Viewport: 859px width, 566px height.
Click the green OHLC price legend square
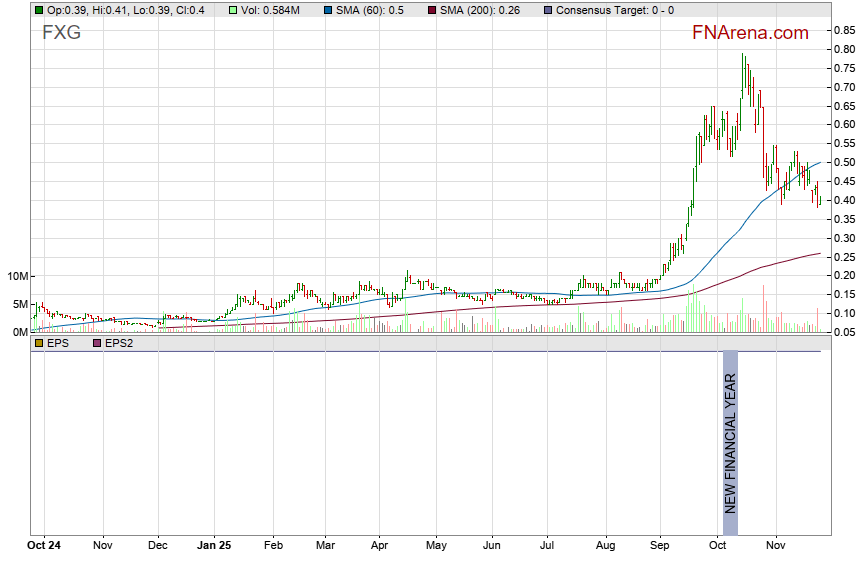[39, 10]
